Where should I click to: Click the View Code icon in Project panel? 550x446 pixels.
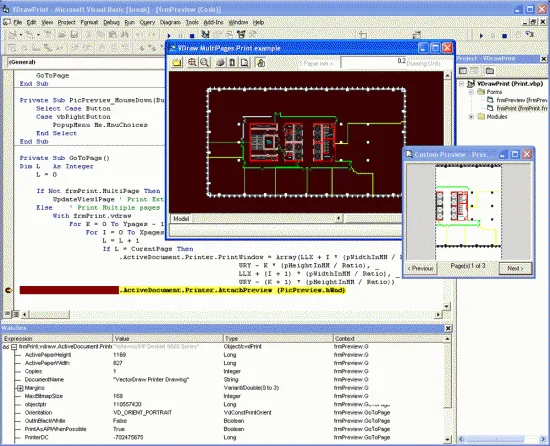pyautogui.click(x=463, y=70)
